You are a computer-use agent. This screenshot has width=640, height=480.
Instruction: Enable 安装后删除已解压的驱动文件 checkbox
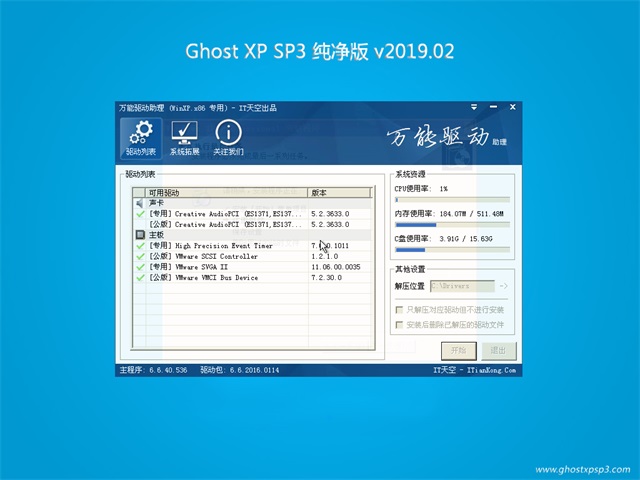pyautogui.click(x=399, y=325)
